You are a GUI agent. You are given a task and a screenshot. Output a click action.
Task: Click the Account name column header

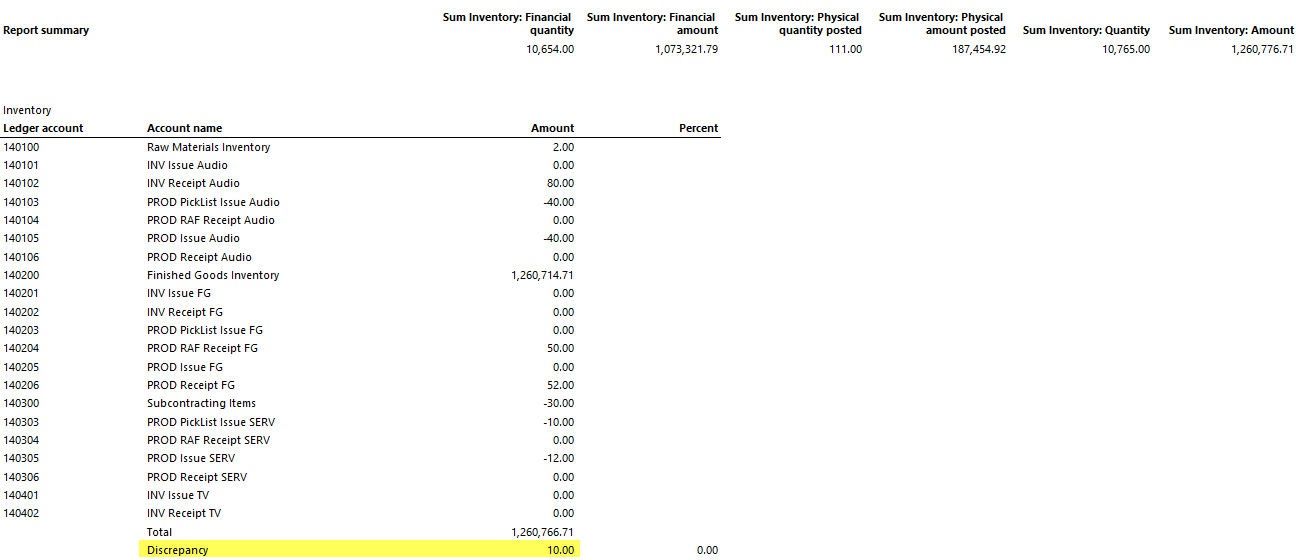184,128
